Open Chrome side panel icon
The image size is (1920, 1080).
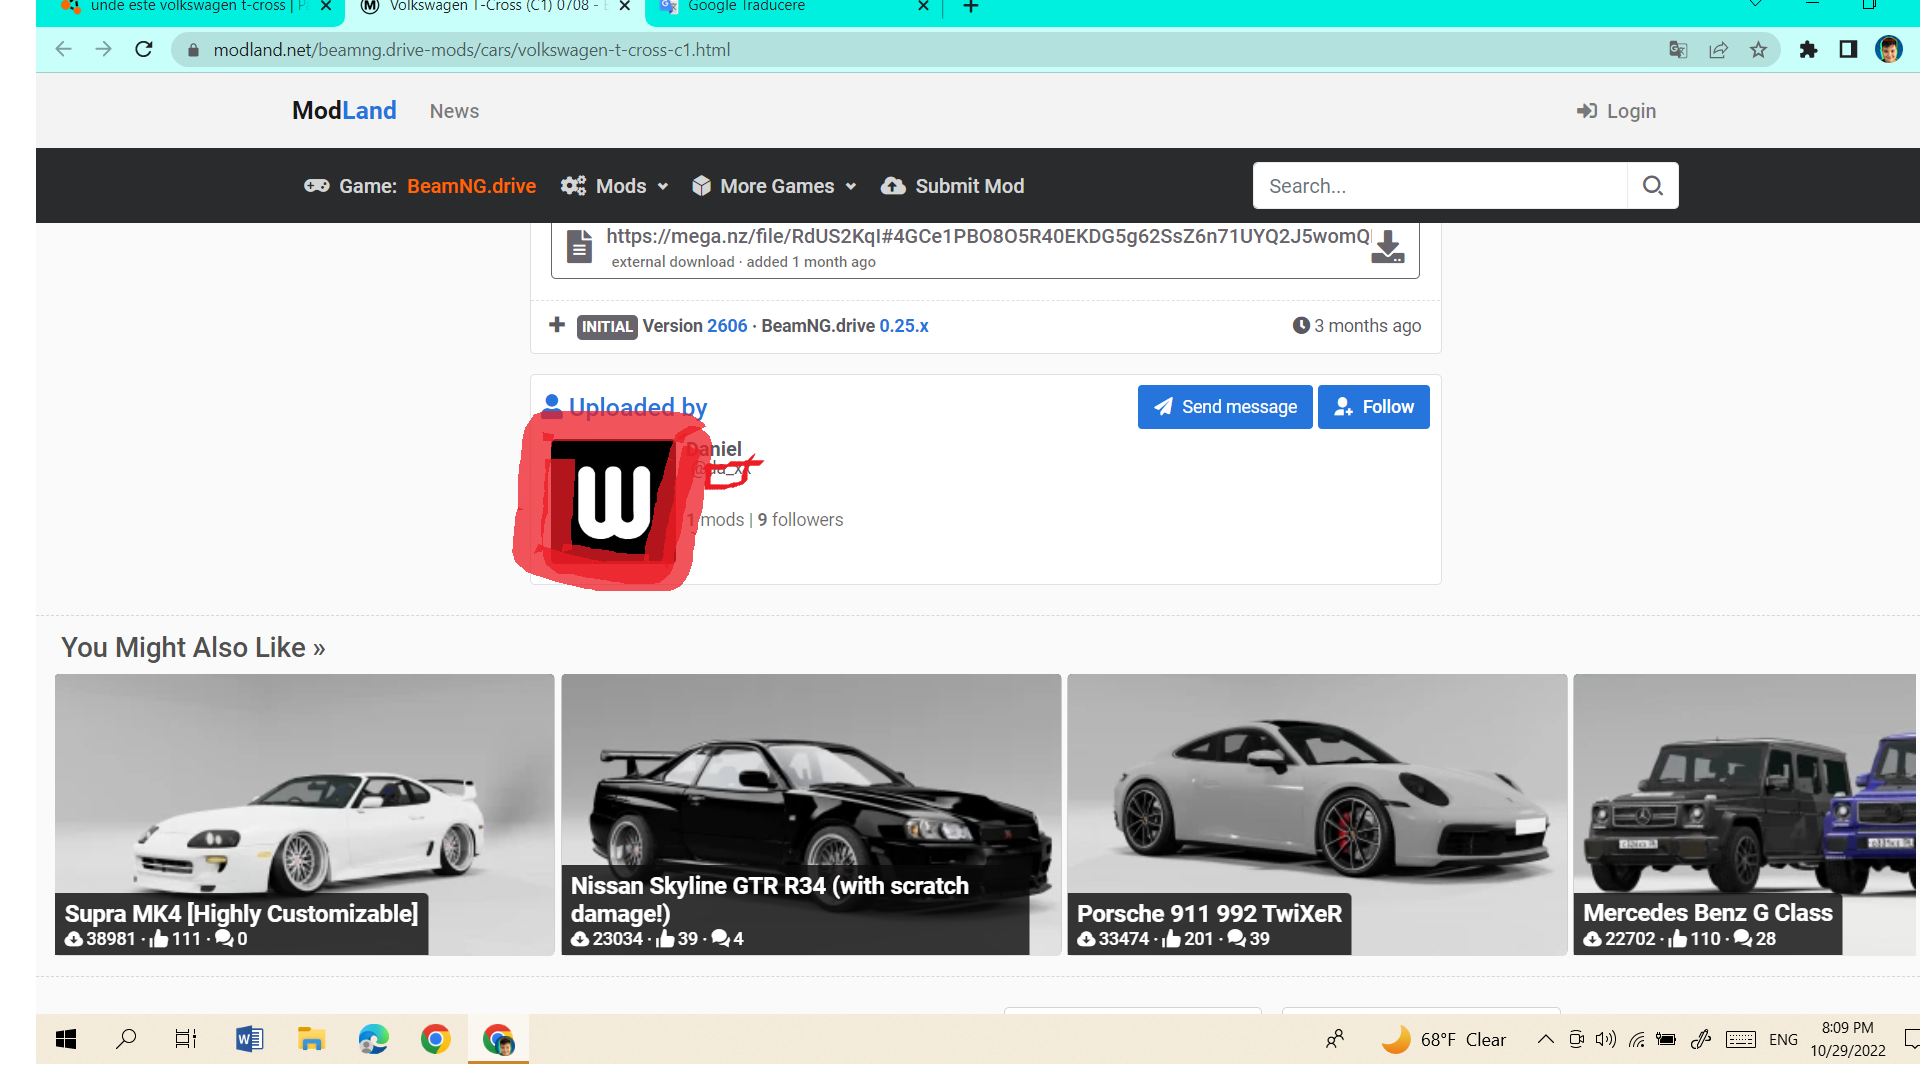1848,50
